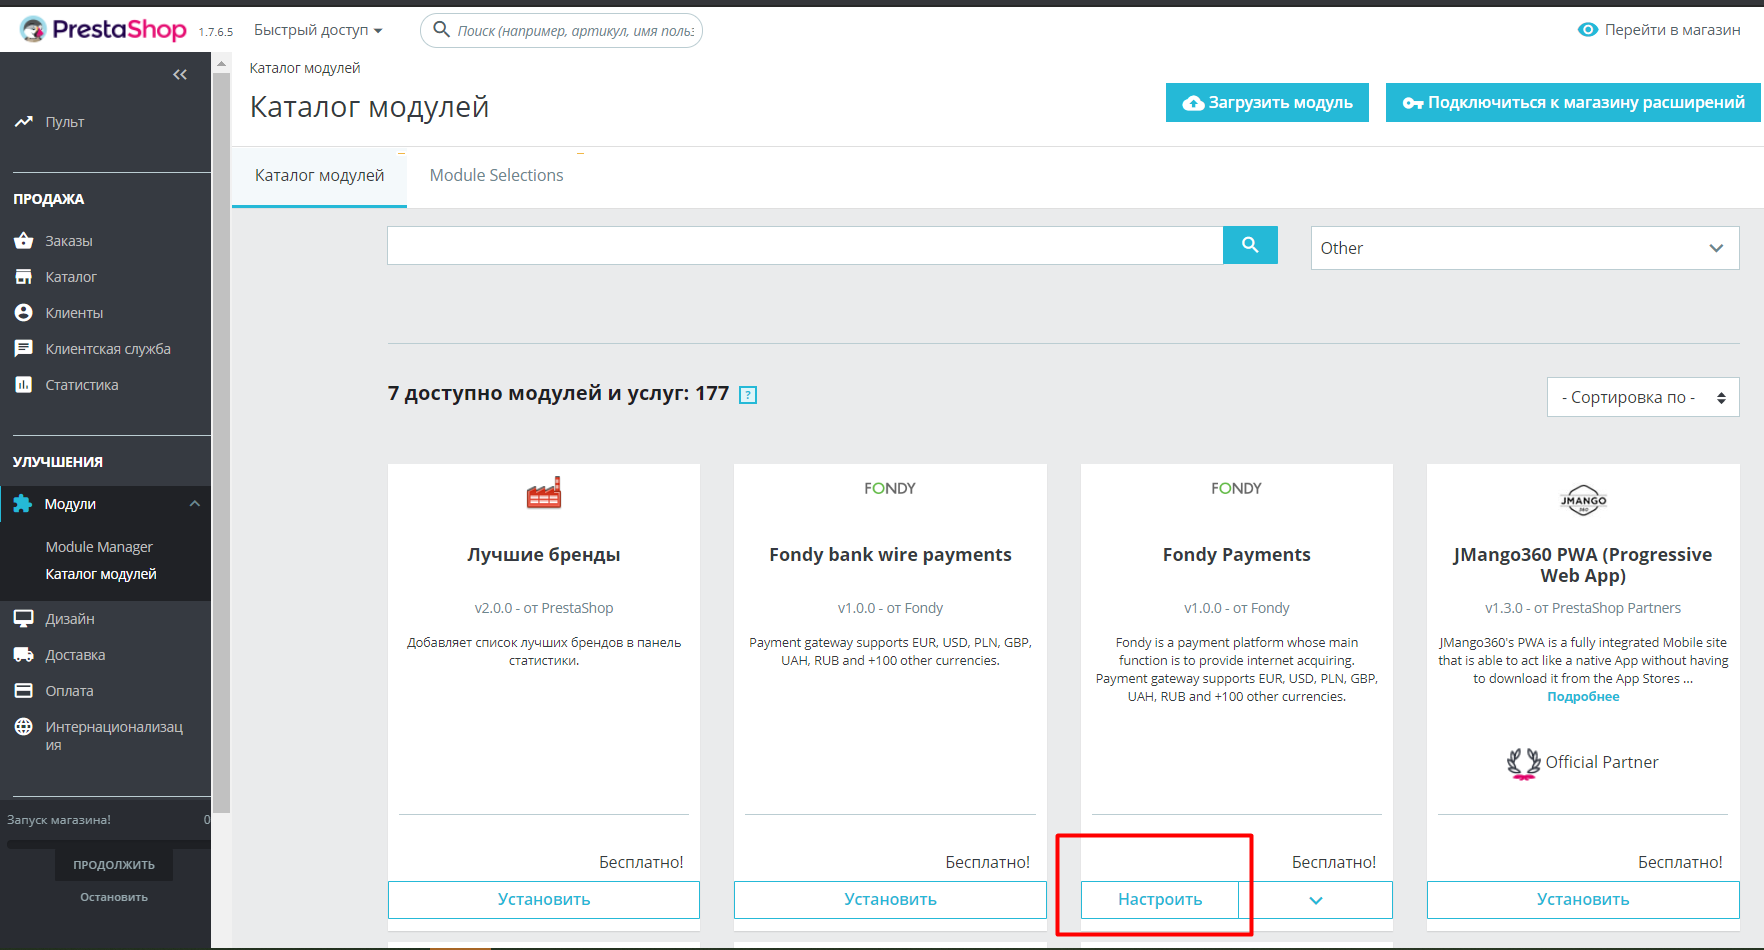Collapse the sidebar with double chevron icon
The height and width of the screenshot is (950, 1764).
click(x=180, y=75)
